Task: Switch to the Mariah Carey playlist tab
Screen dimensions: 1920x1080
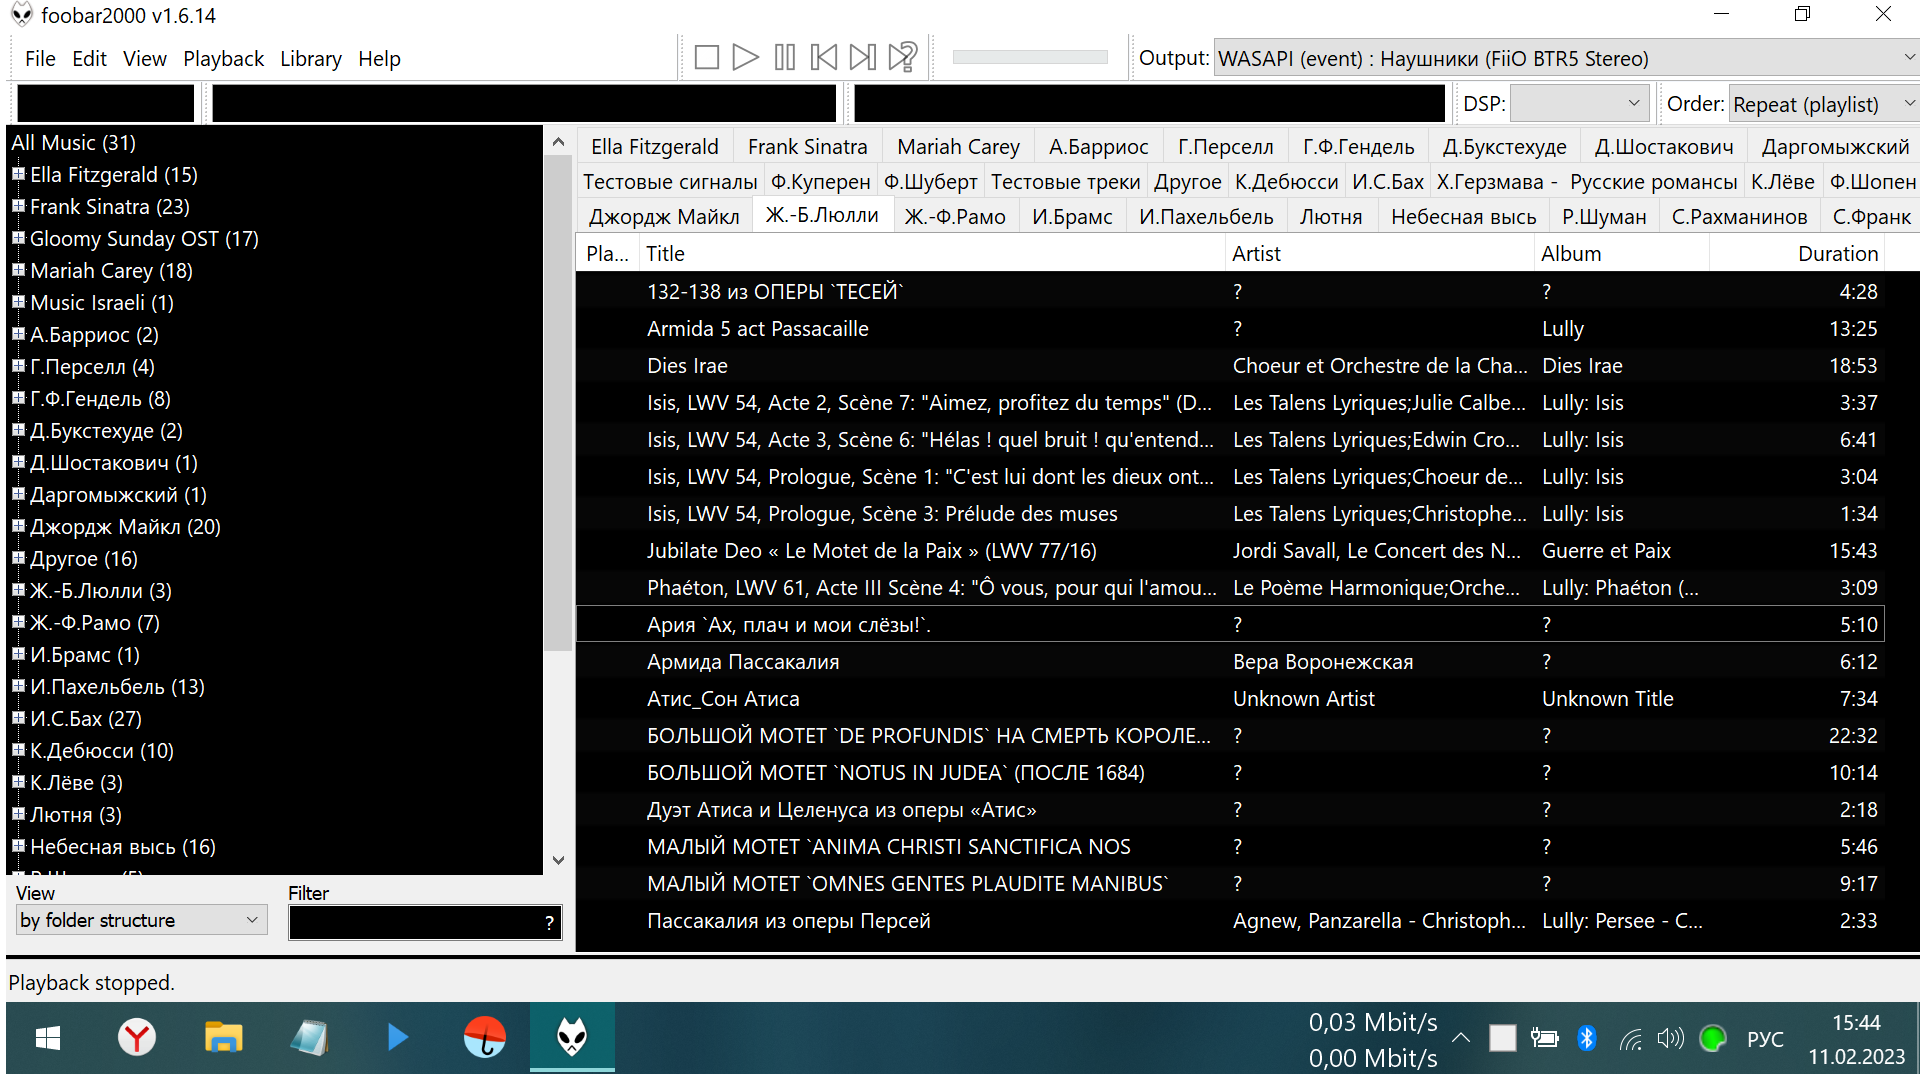Action: pyautogui.click(x=957, y=147)
